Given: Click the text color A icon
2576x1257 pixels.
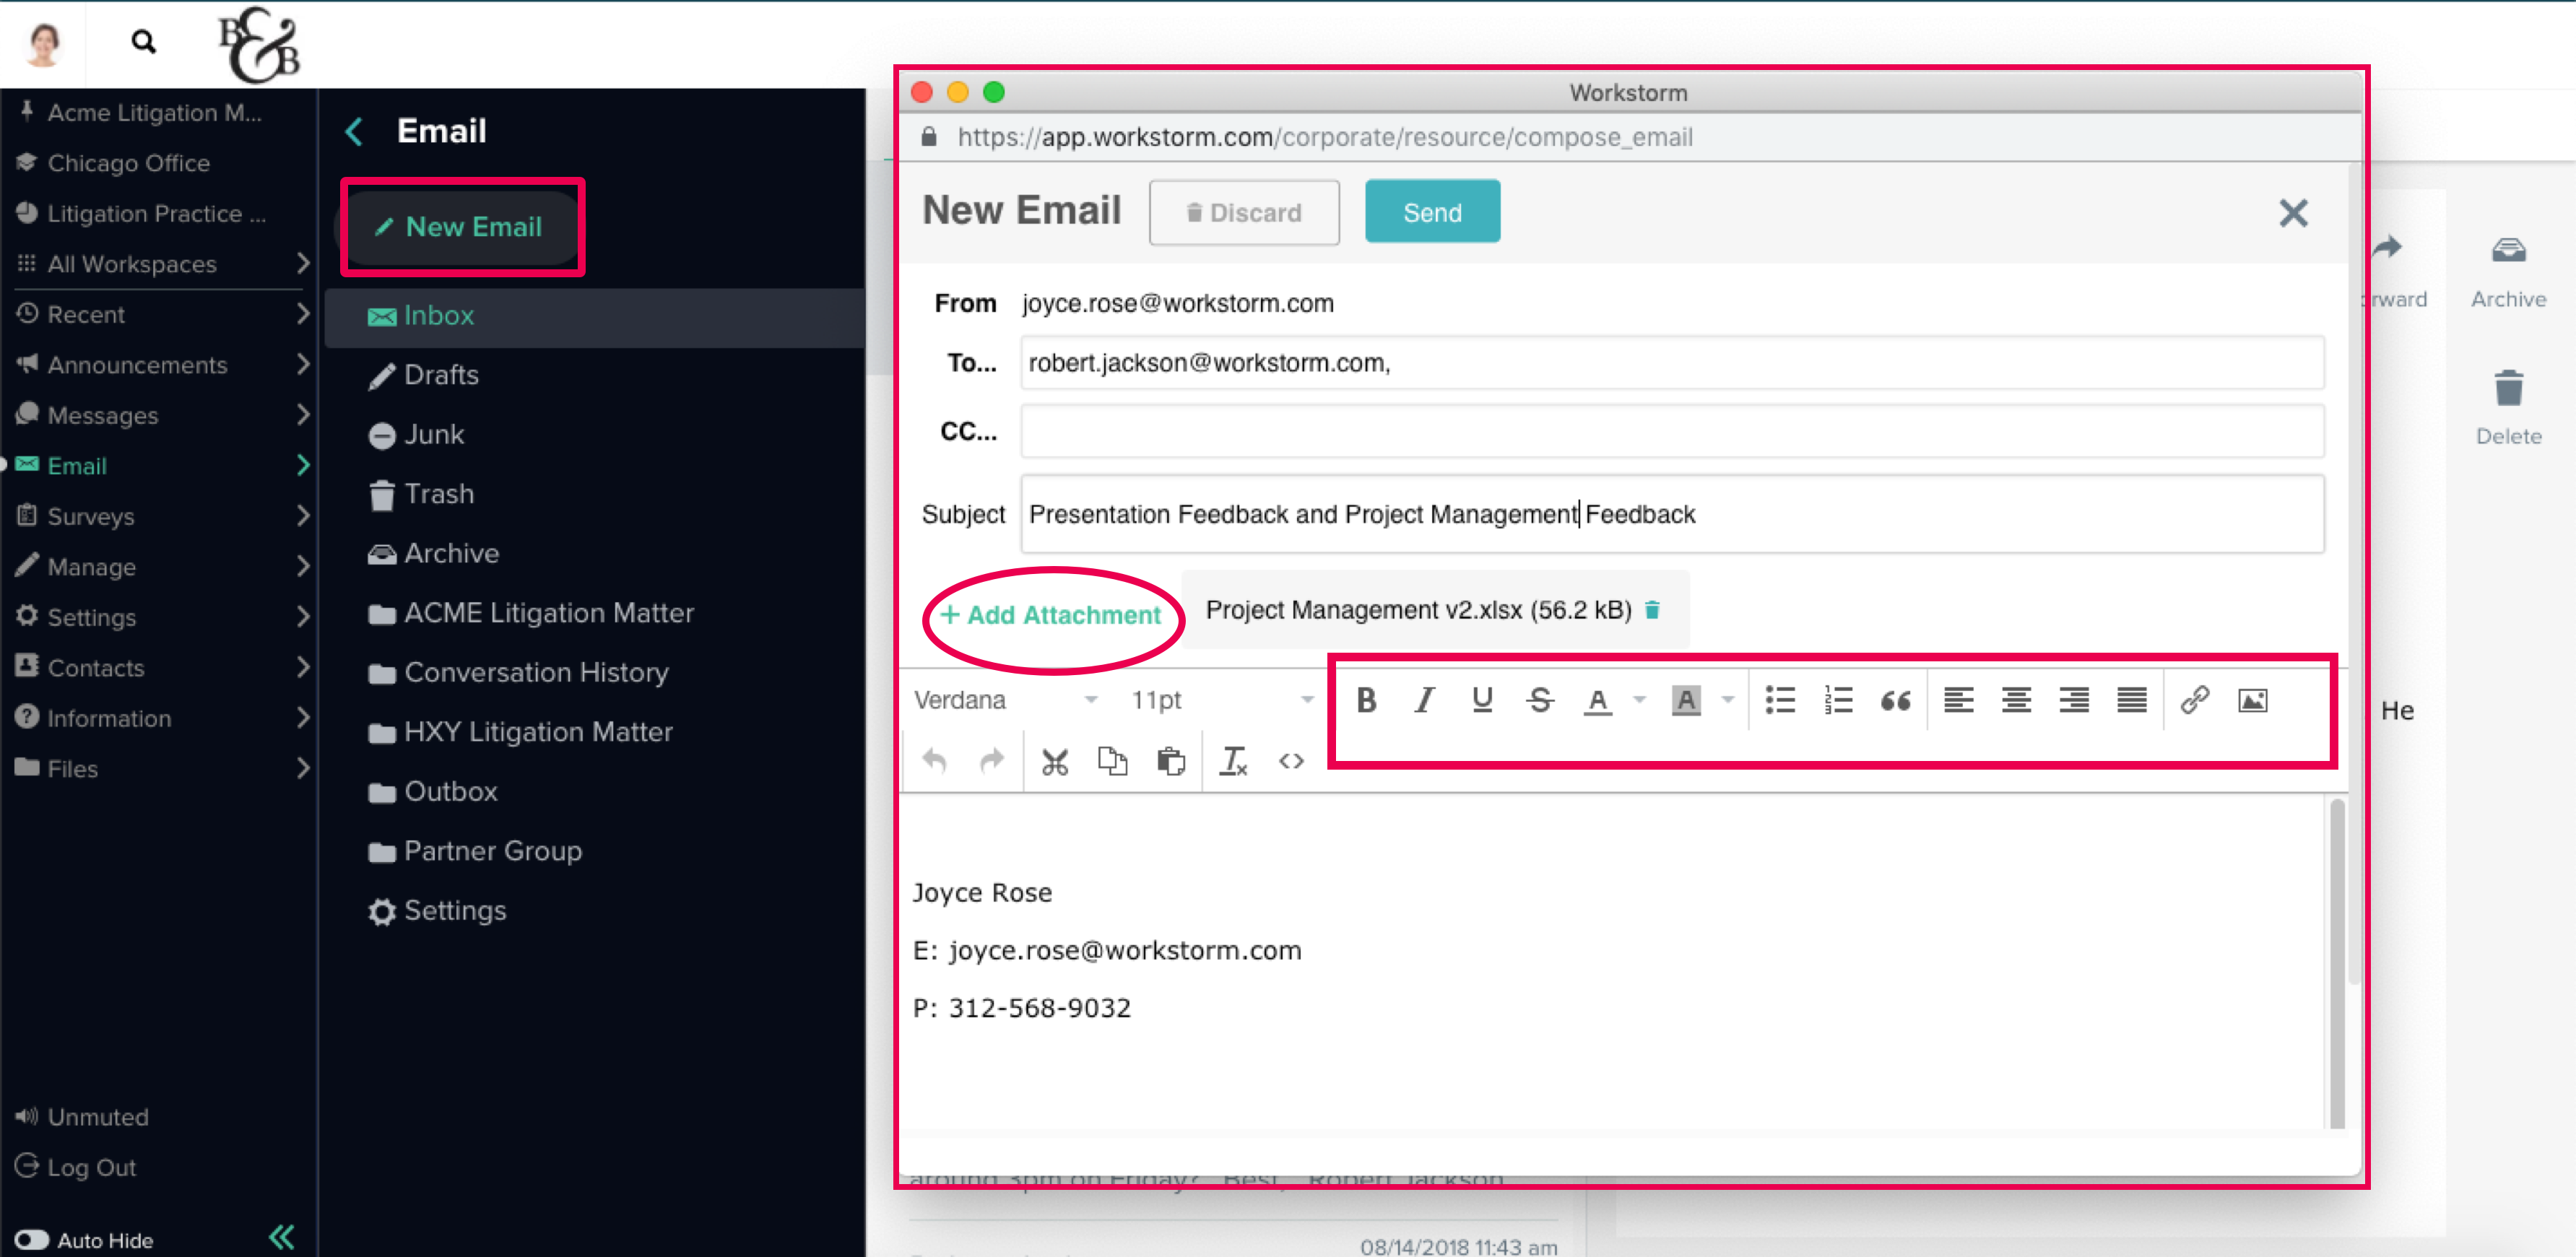Looking at the screenshot, I should [x=1598, y=700].
